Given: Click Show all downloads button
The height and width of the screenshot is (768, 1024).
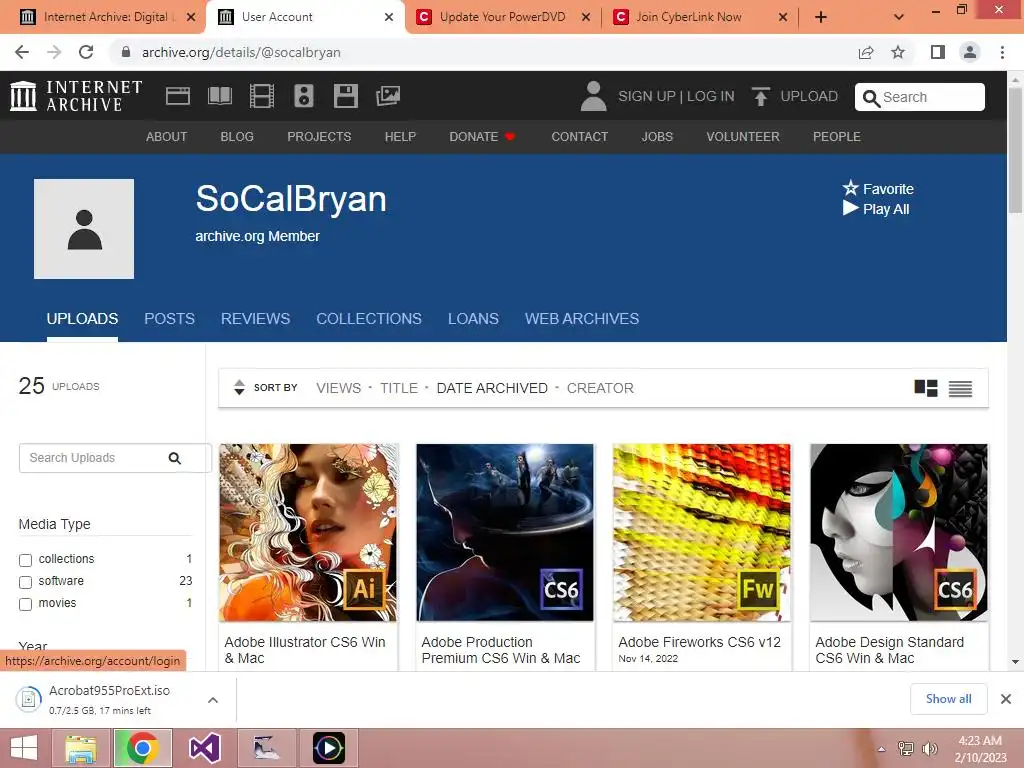Looking at the screenshot, I should [948, 699].
